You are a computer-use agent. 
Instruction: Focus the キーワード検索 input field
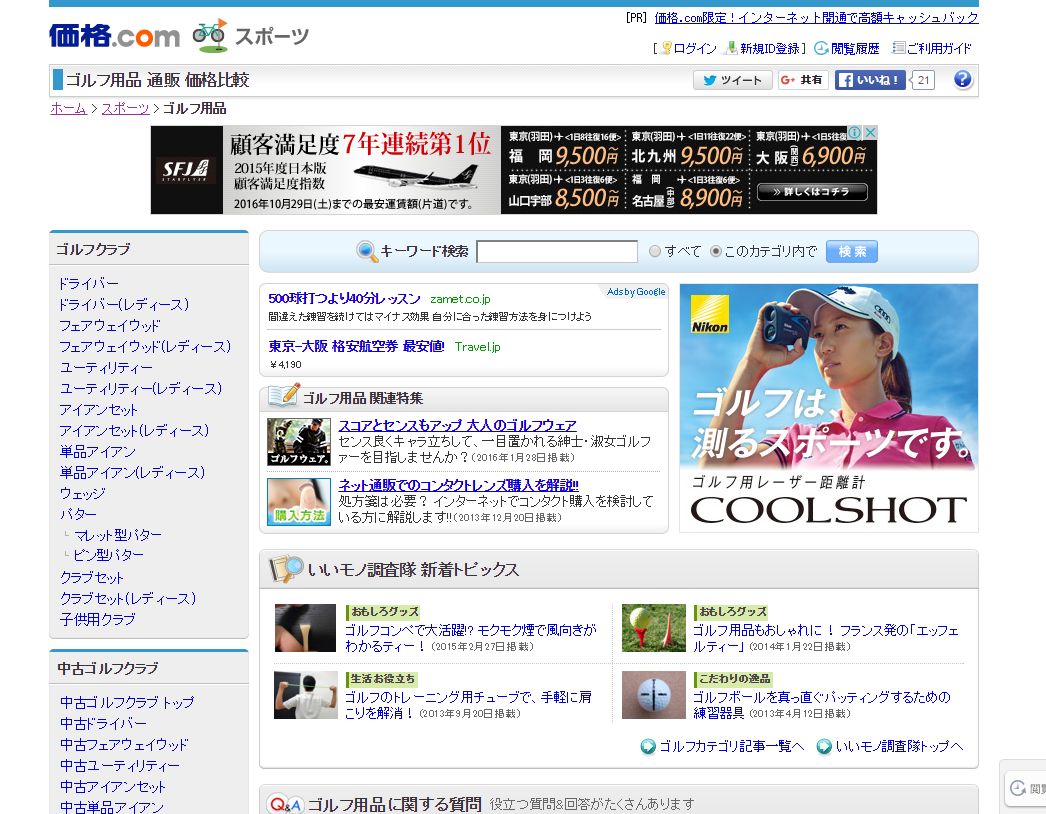point(557,252)
